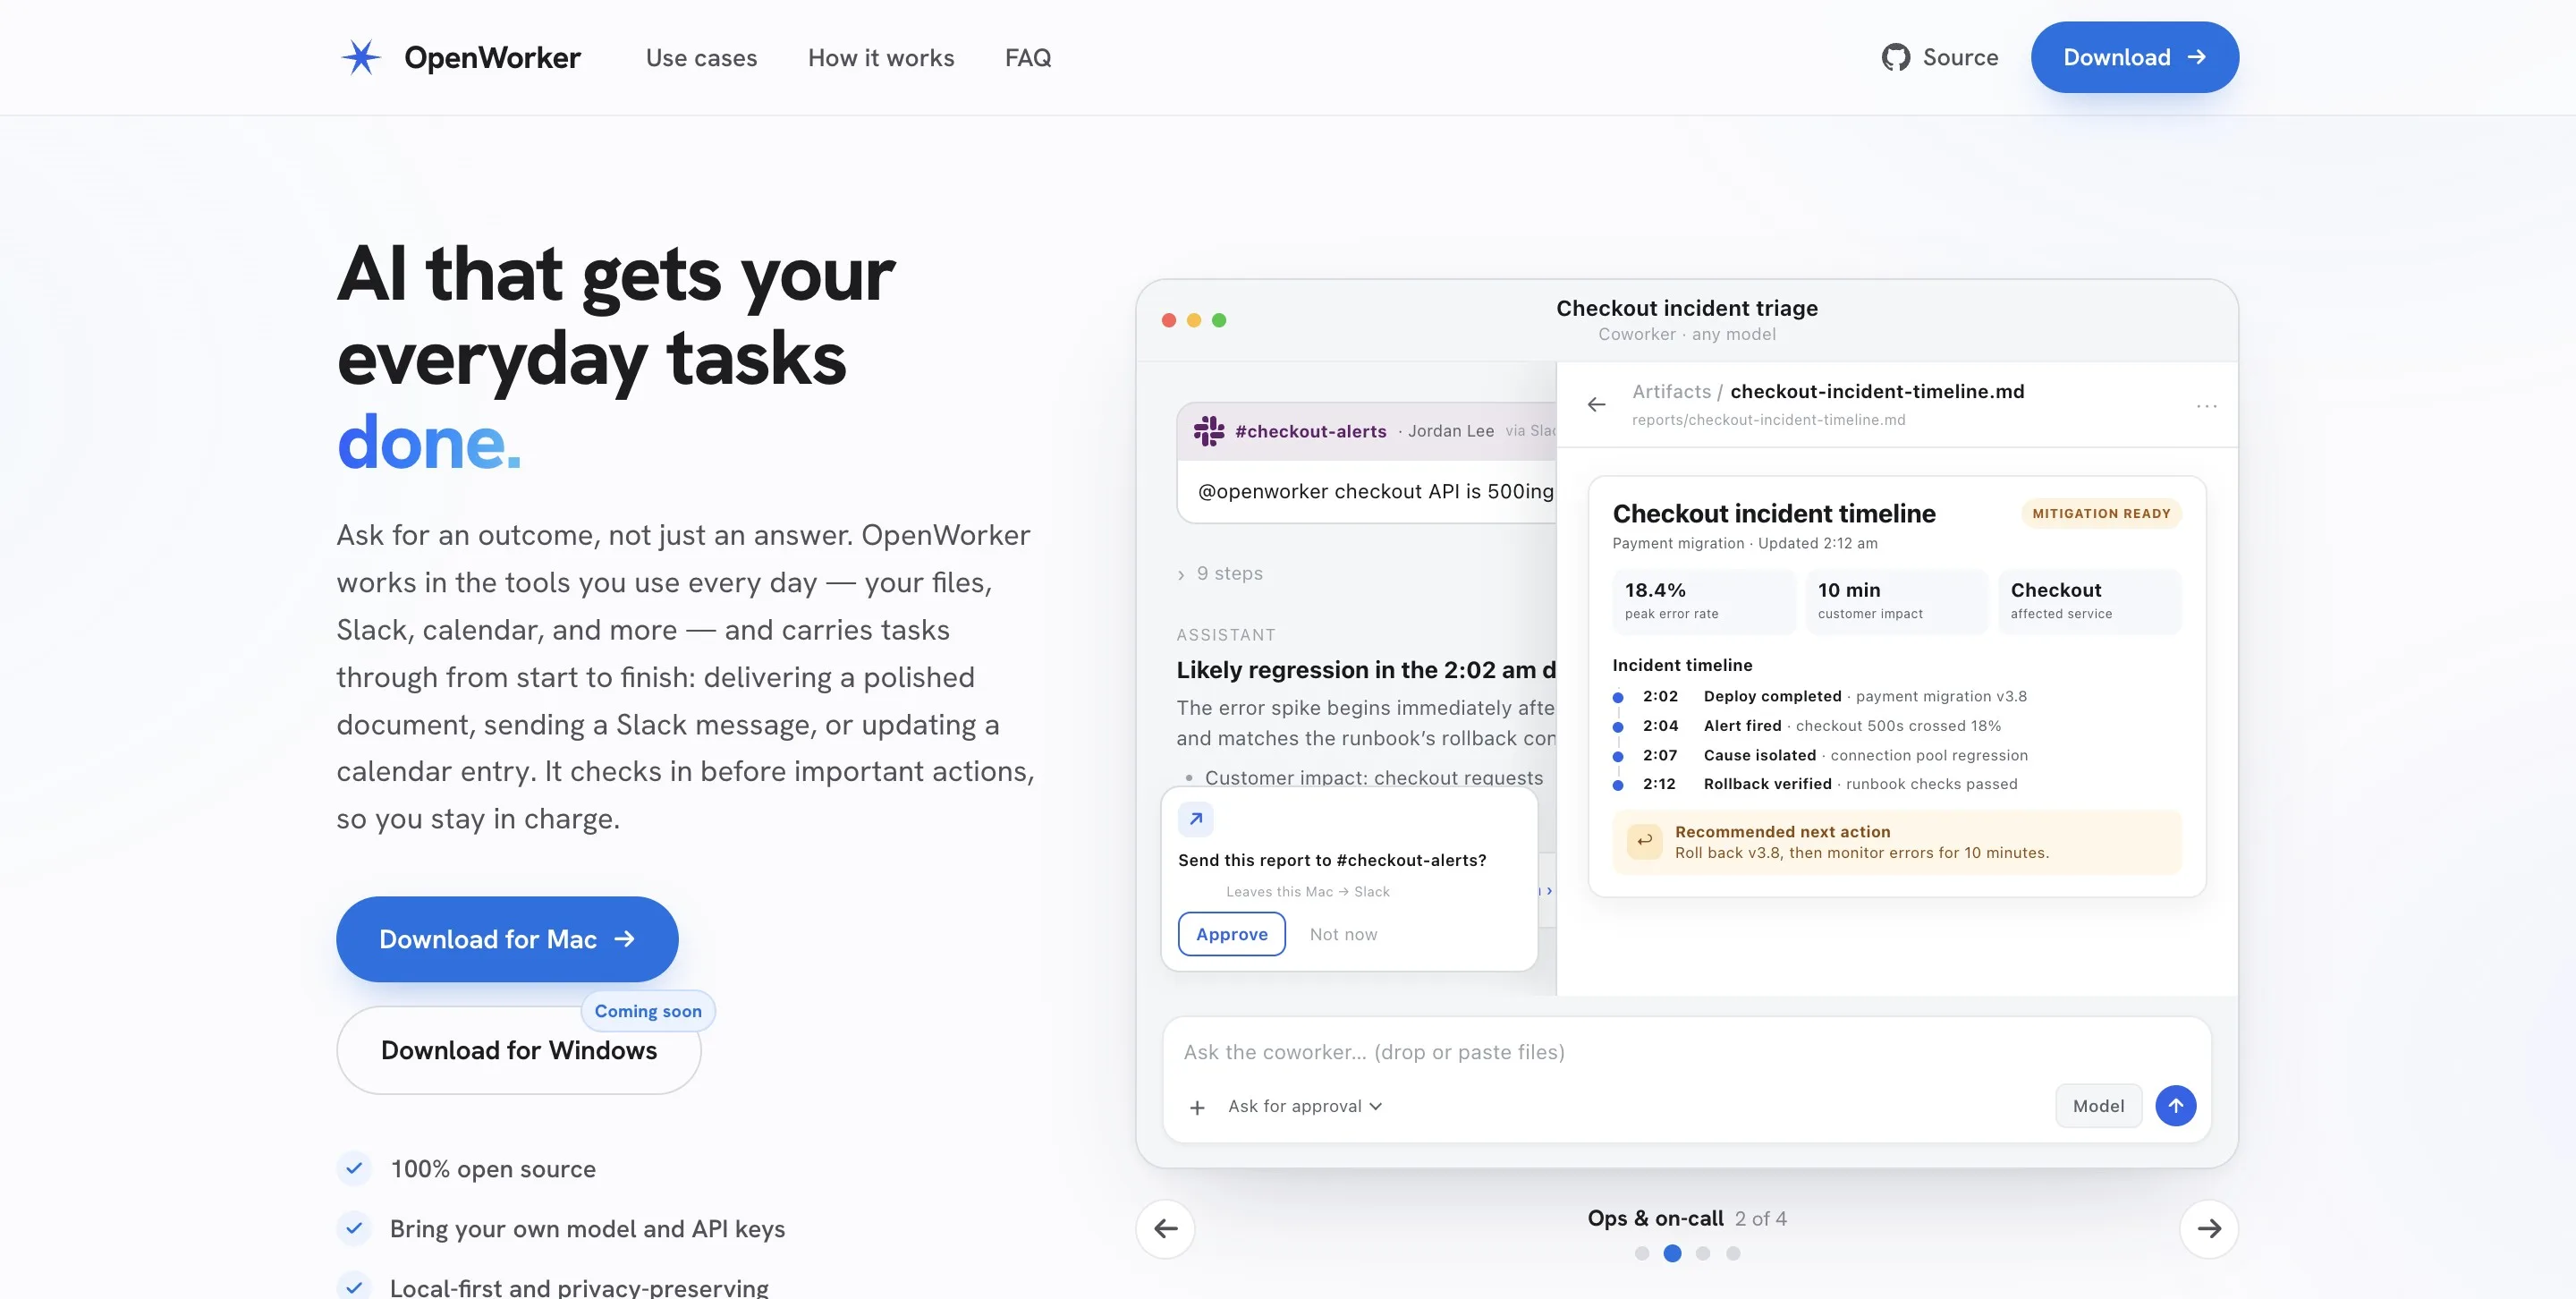Screen dimensions: 2576x1299
Task: Open the Use cases nav item
Action: pyautogui.click(x=701, y=58)
